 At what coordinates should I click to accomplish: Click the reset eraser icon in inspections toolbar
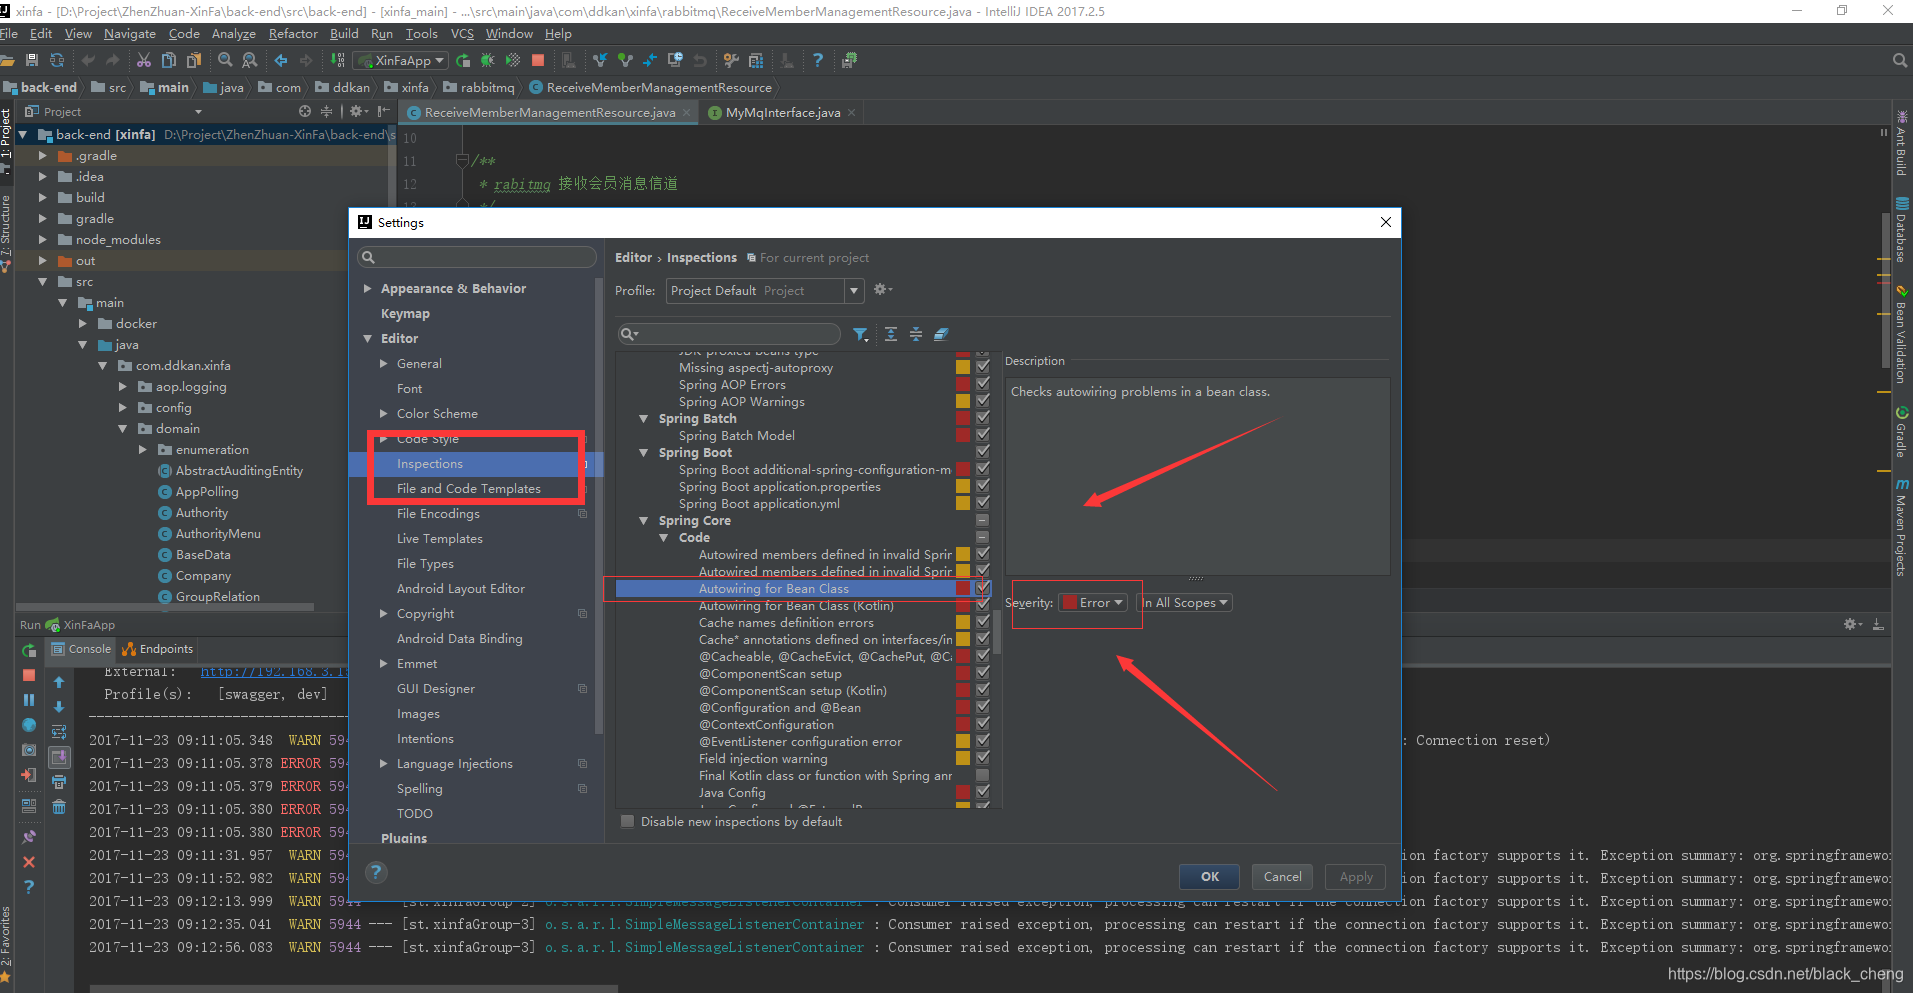point(941,334)
